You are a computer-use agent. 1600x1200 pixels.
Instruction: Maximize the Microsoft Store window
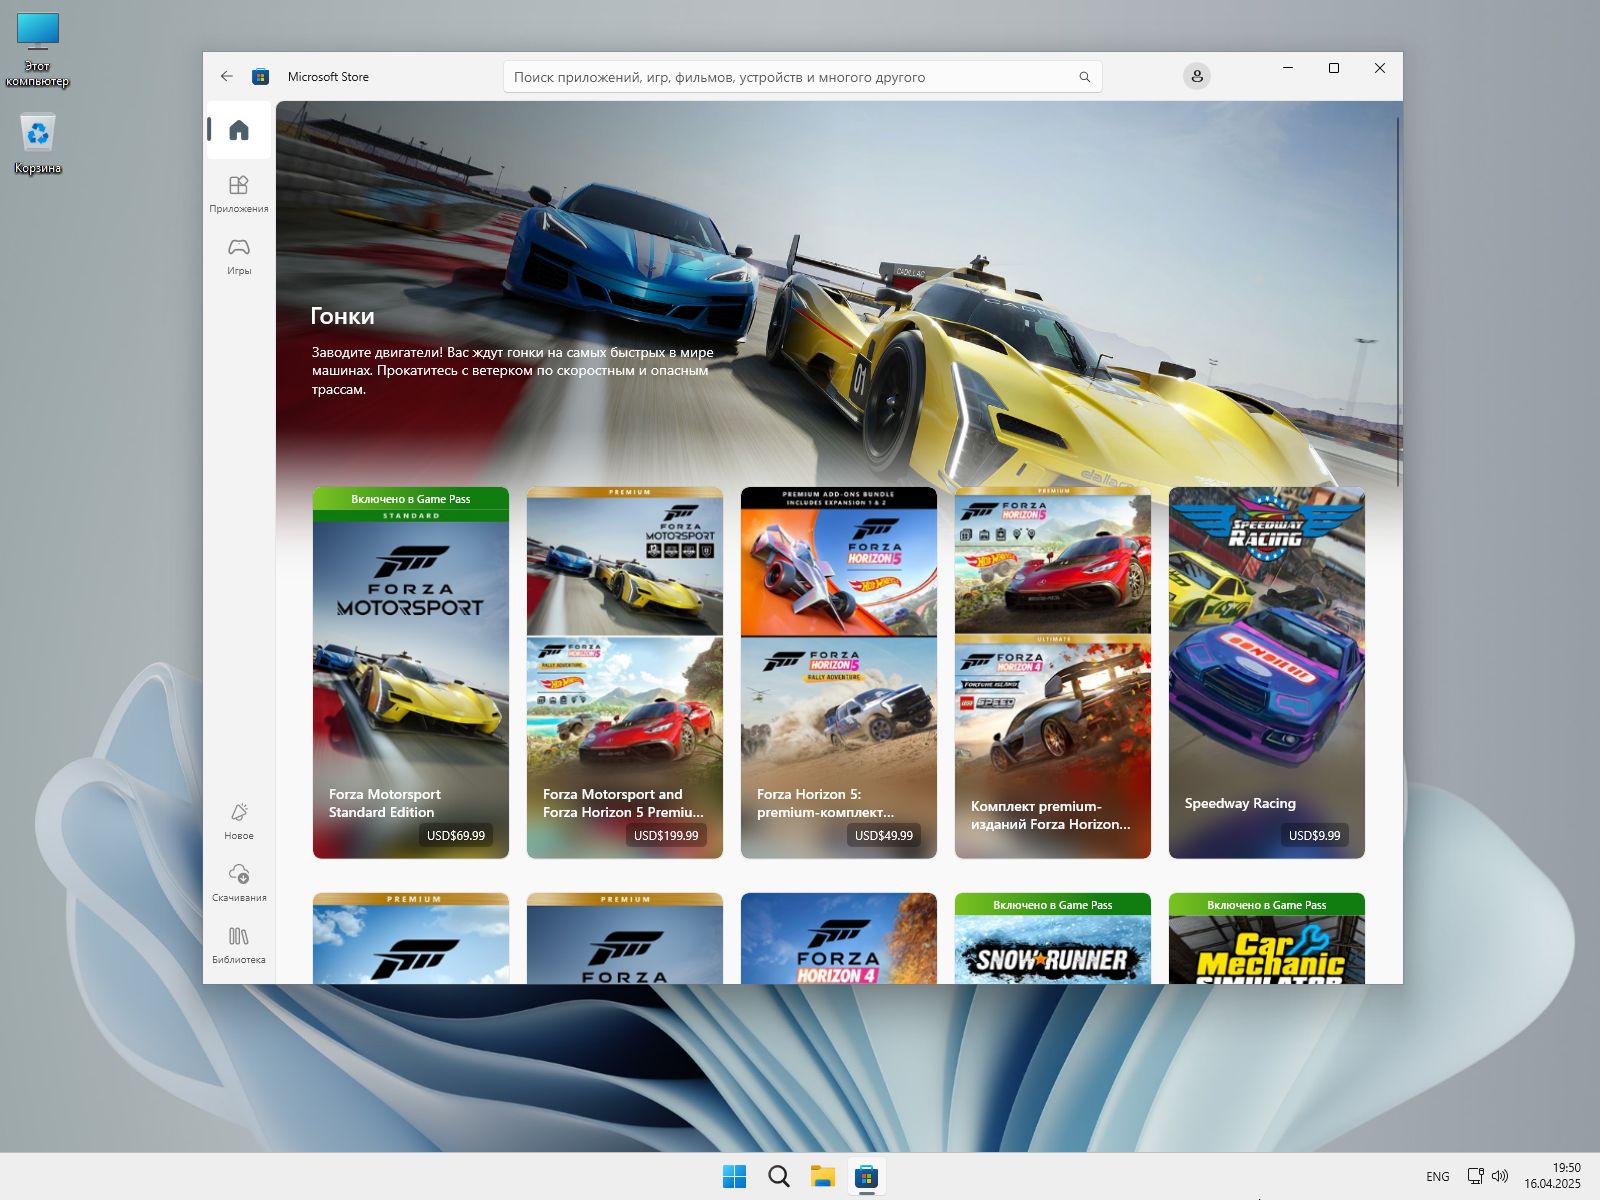click(x=1333, y=68)
